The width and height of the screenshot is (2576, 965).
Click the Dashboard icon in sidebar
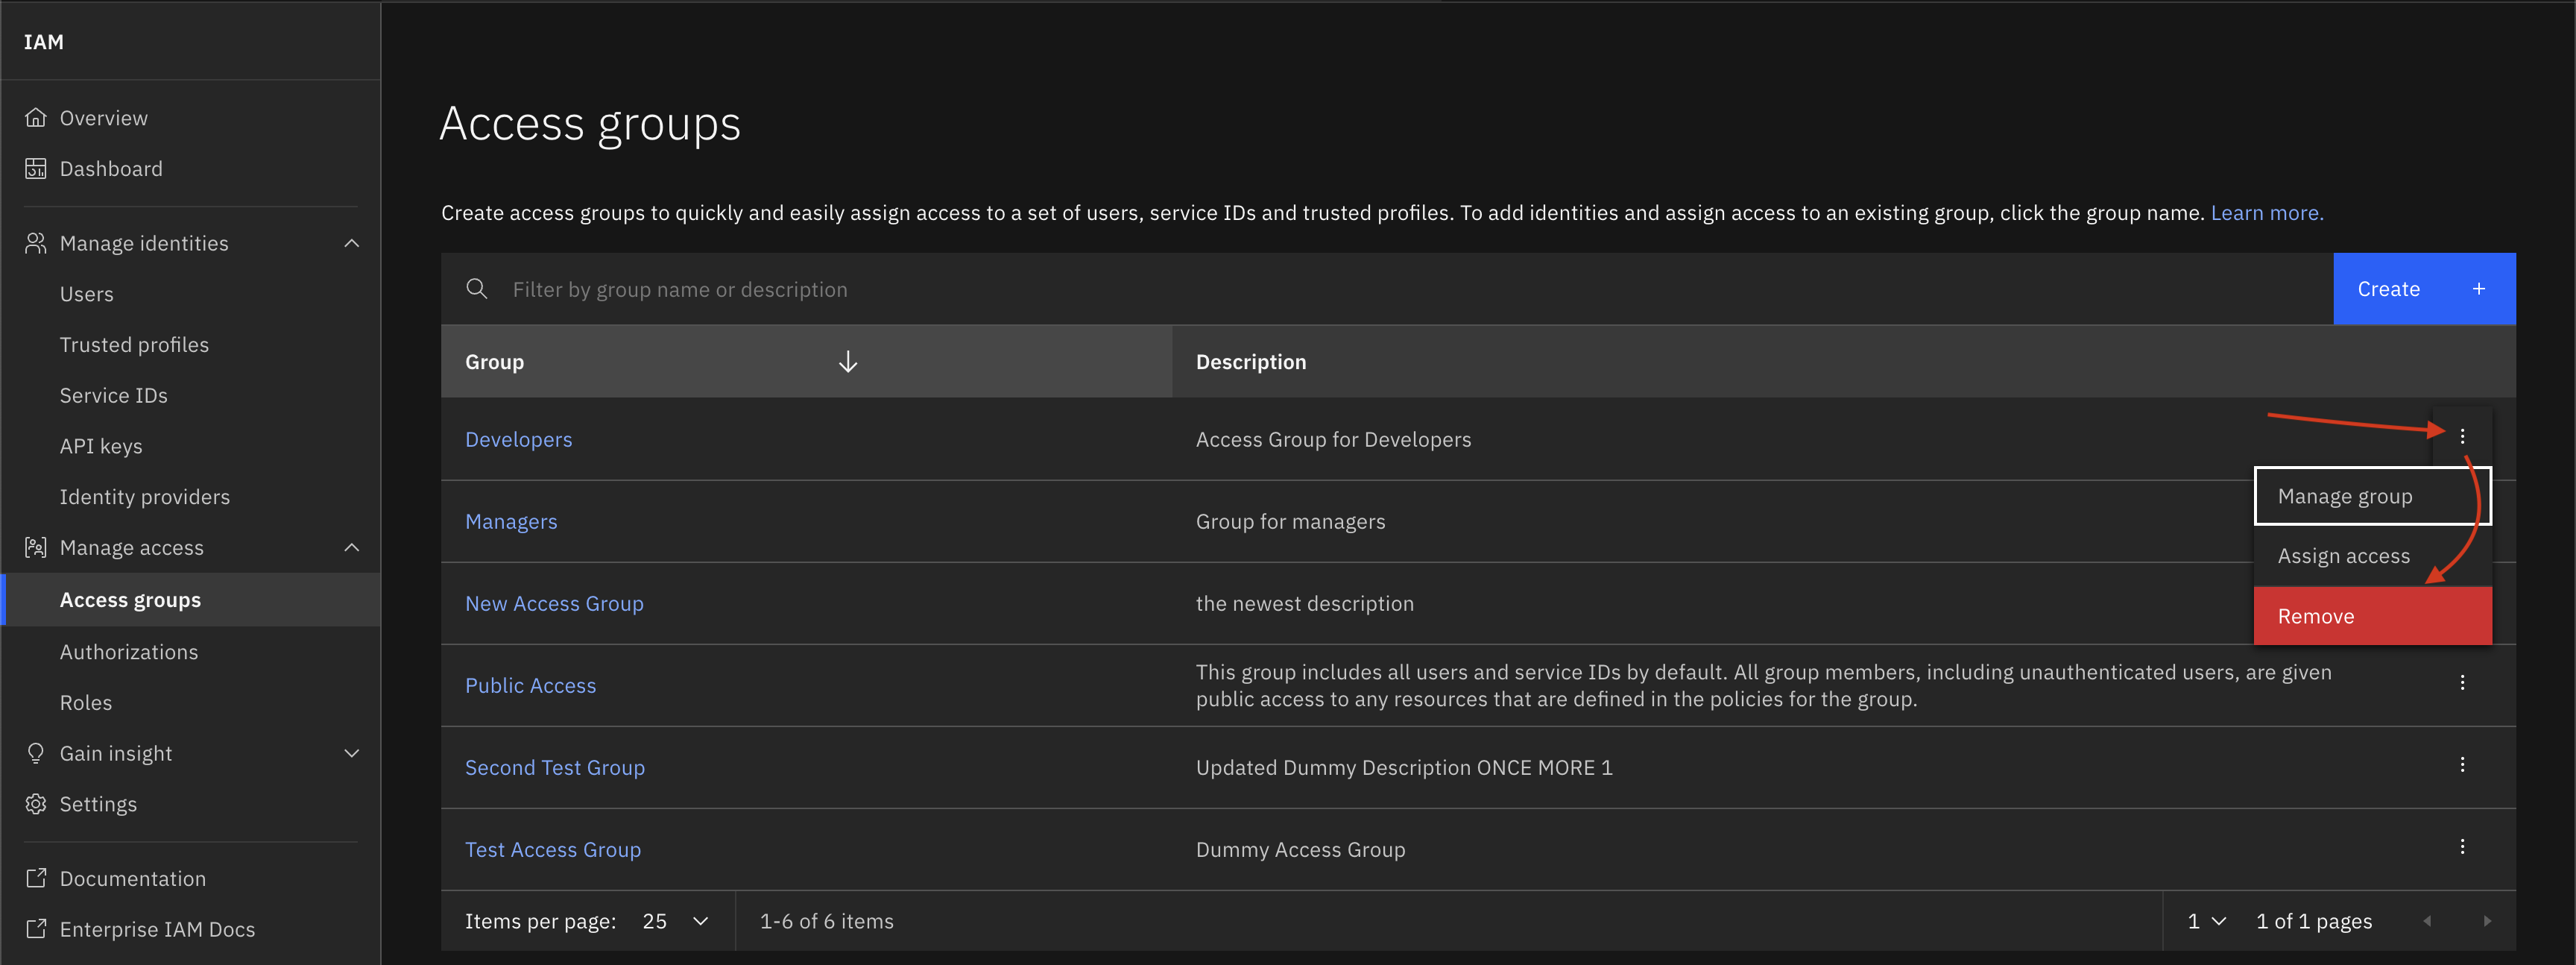tap(36, 169)
